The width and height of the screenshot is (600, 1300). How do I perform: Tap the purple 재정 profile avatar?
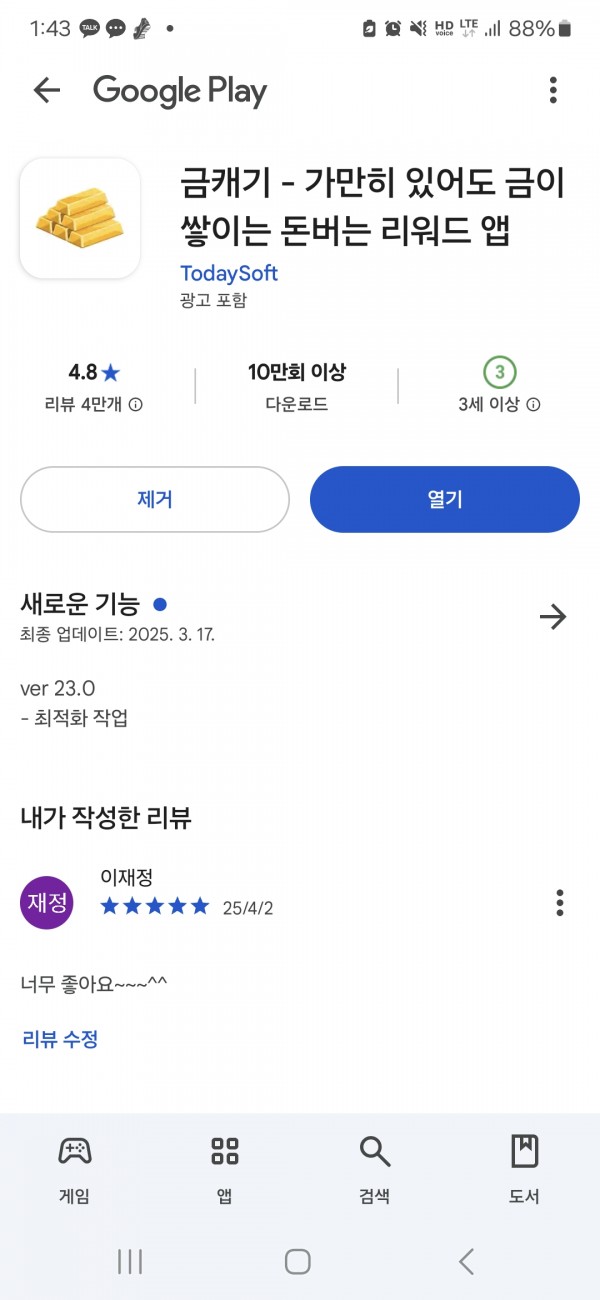(47, 903)
